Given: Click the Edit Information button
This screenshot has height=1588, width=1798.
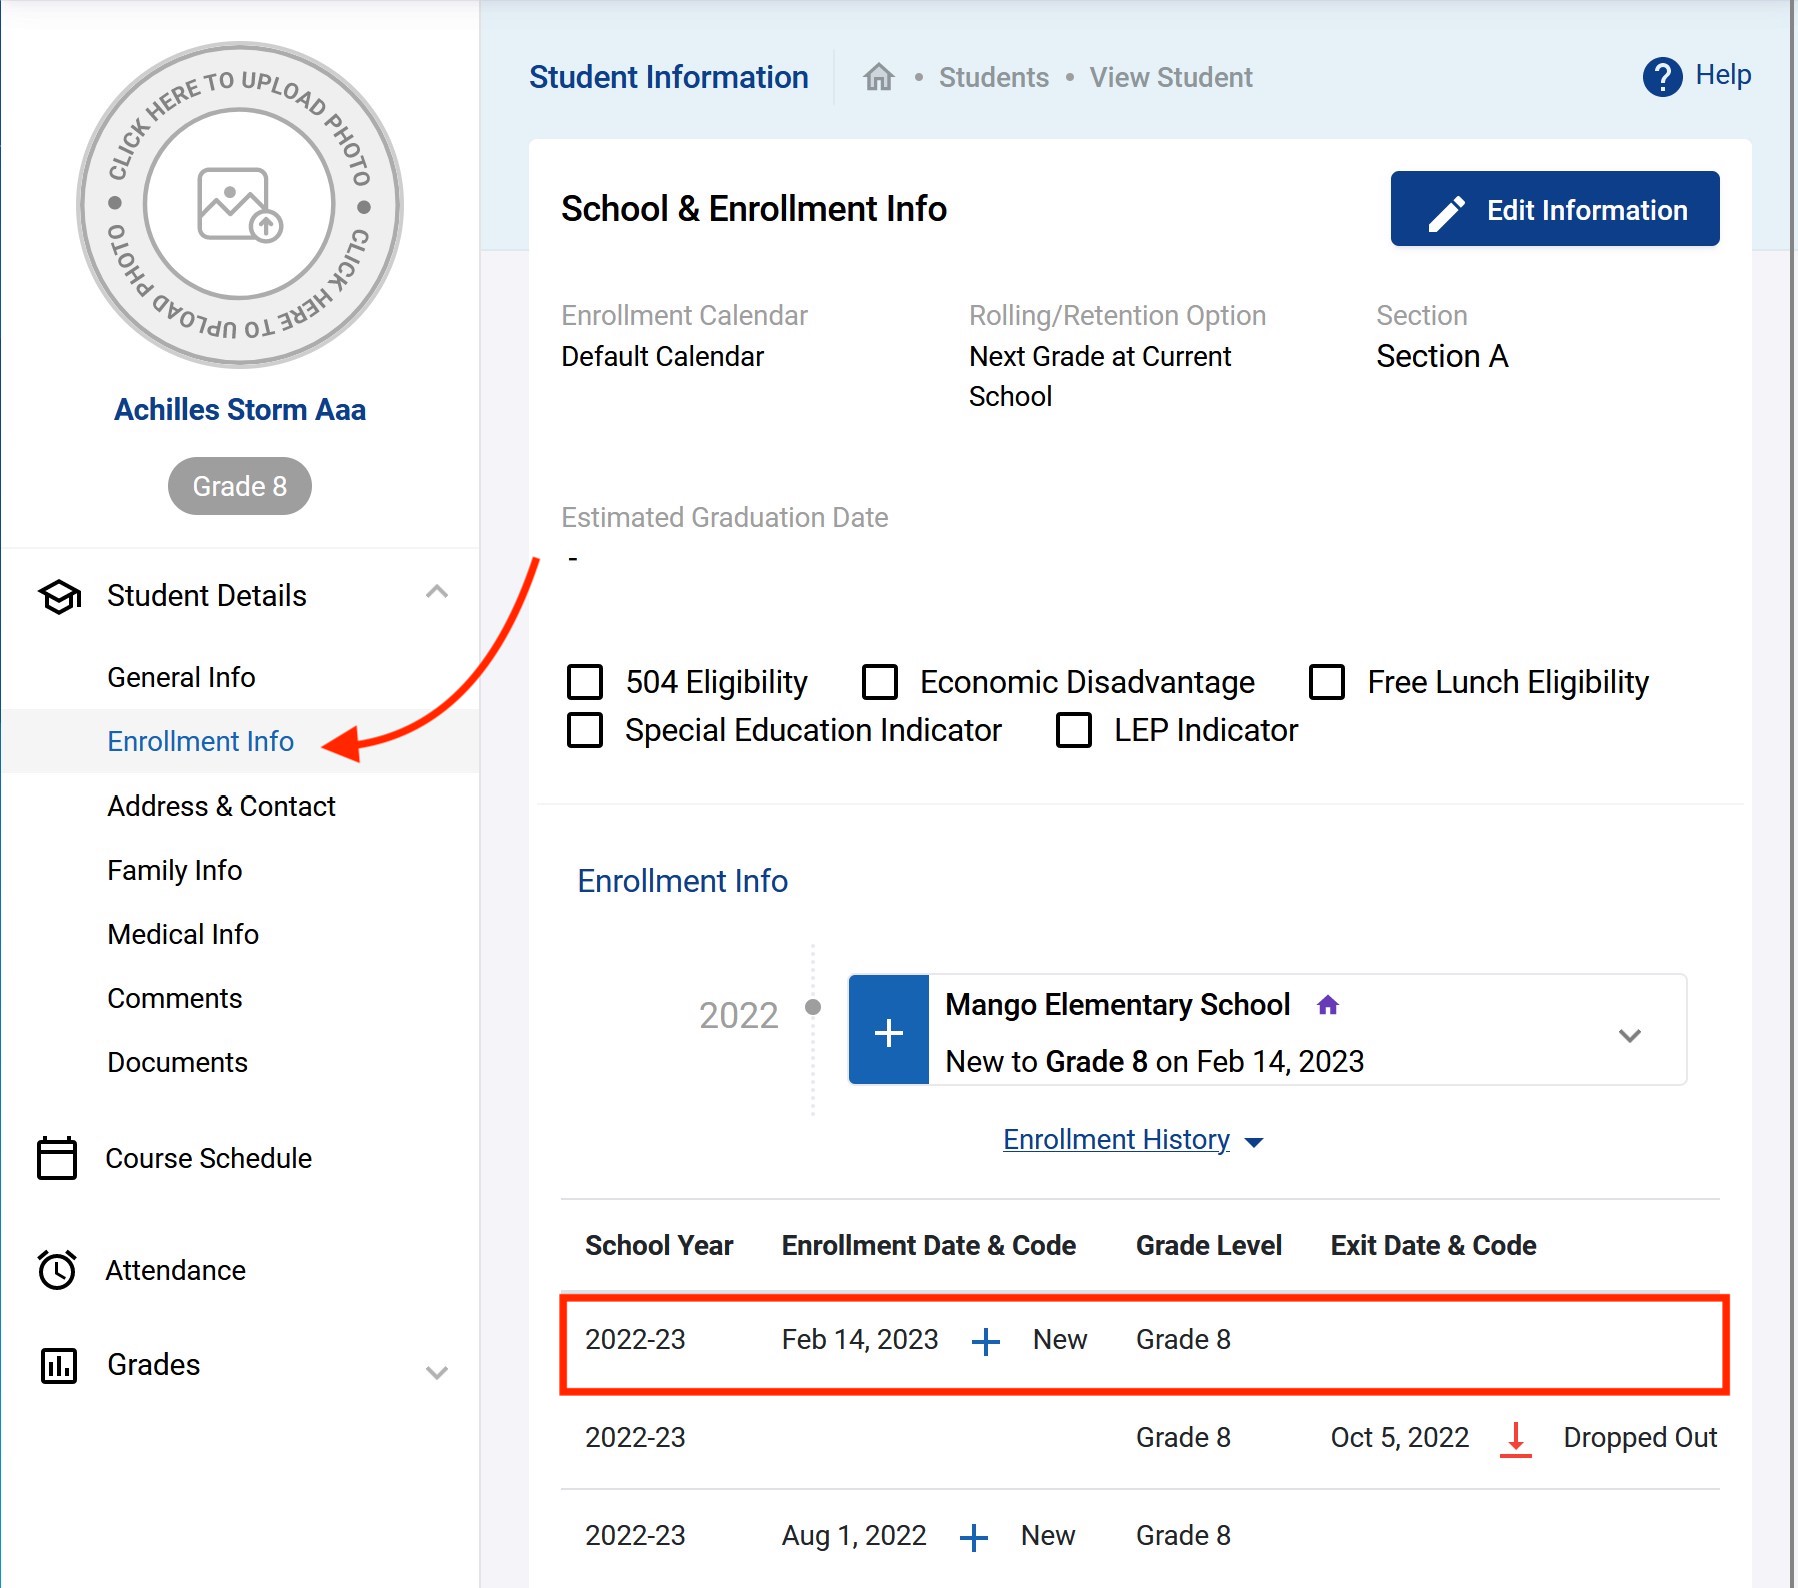Looking at the screenshot, I should click(x=1554, y=209).
